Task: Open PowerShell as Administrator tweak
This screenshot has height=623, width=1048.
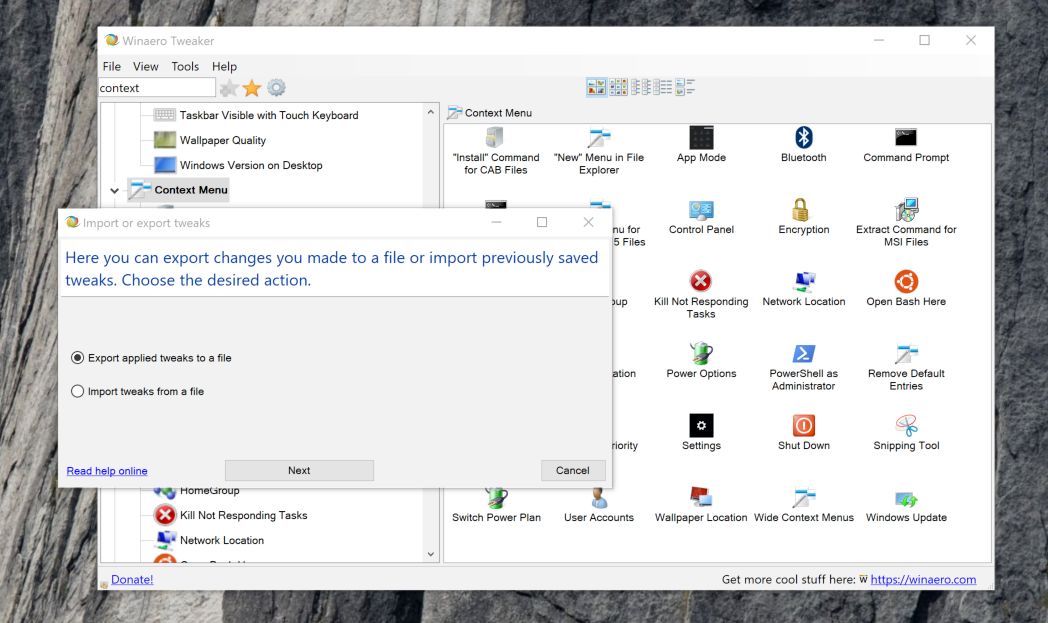Action: coord(803,367)
